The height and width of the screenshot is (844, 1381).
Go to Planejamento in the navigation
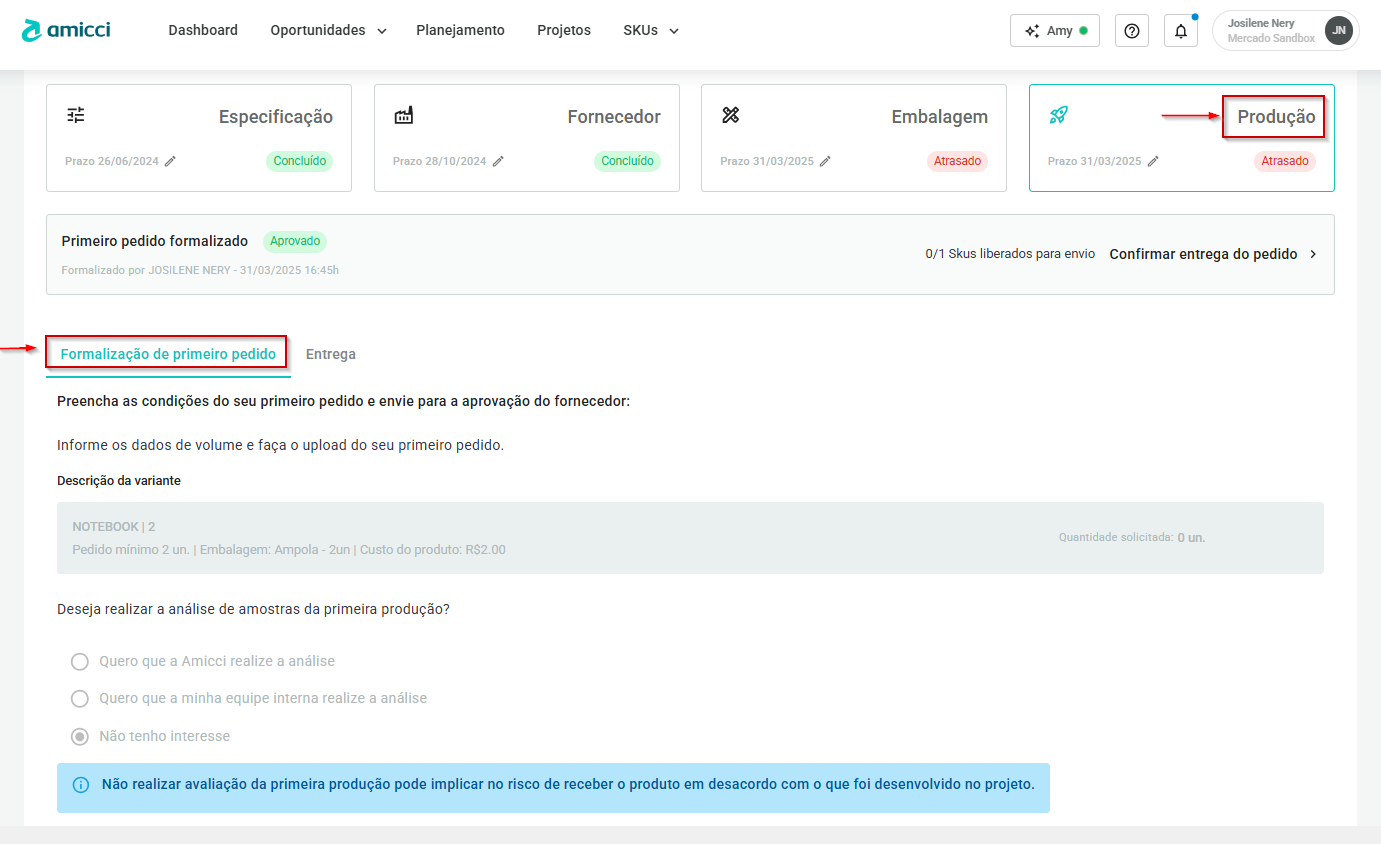point(460,30)
